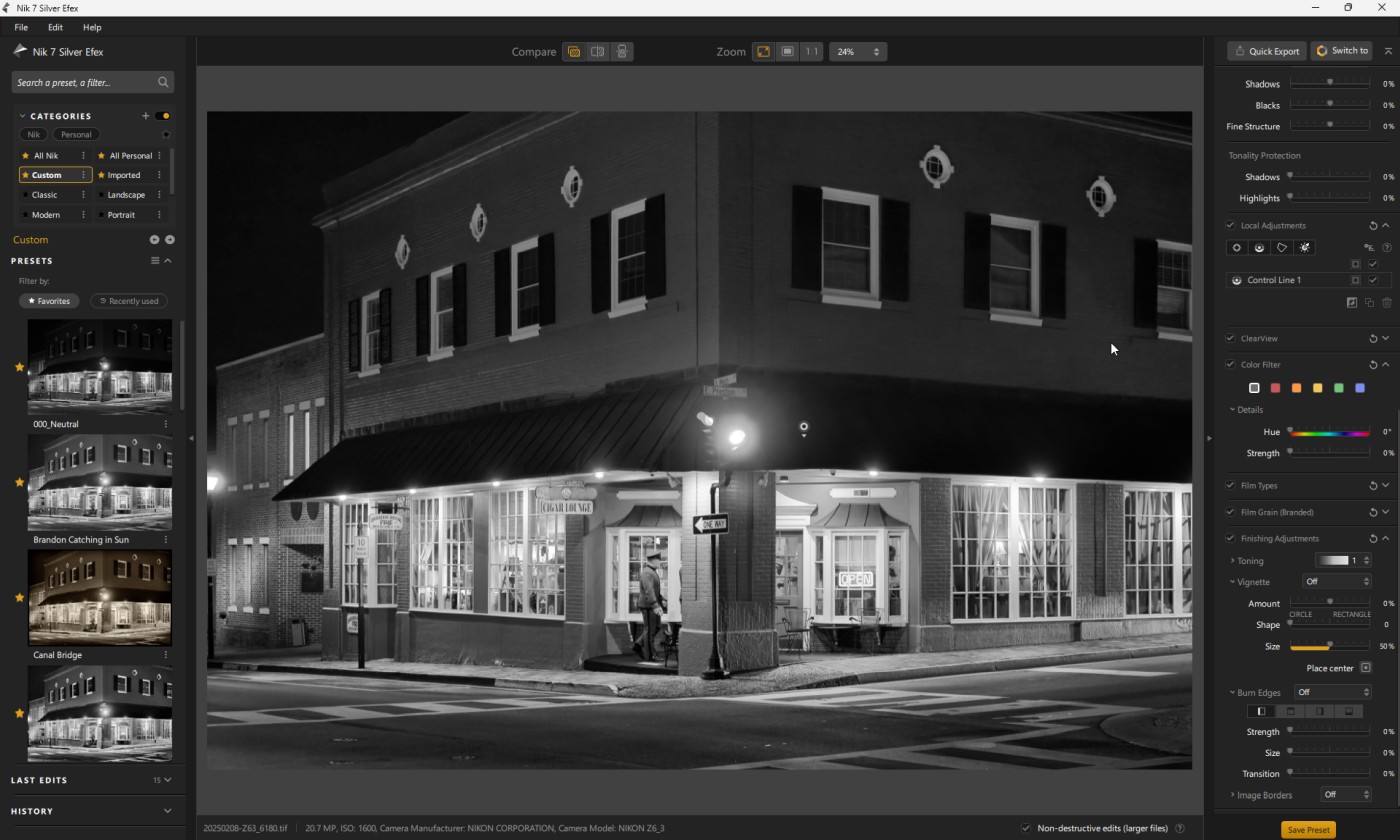This screenshot has width=1400, height=840.
Task: Open the Vignette preset dropdown
Action: pos(1336,582)
